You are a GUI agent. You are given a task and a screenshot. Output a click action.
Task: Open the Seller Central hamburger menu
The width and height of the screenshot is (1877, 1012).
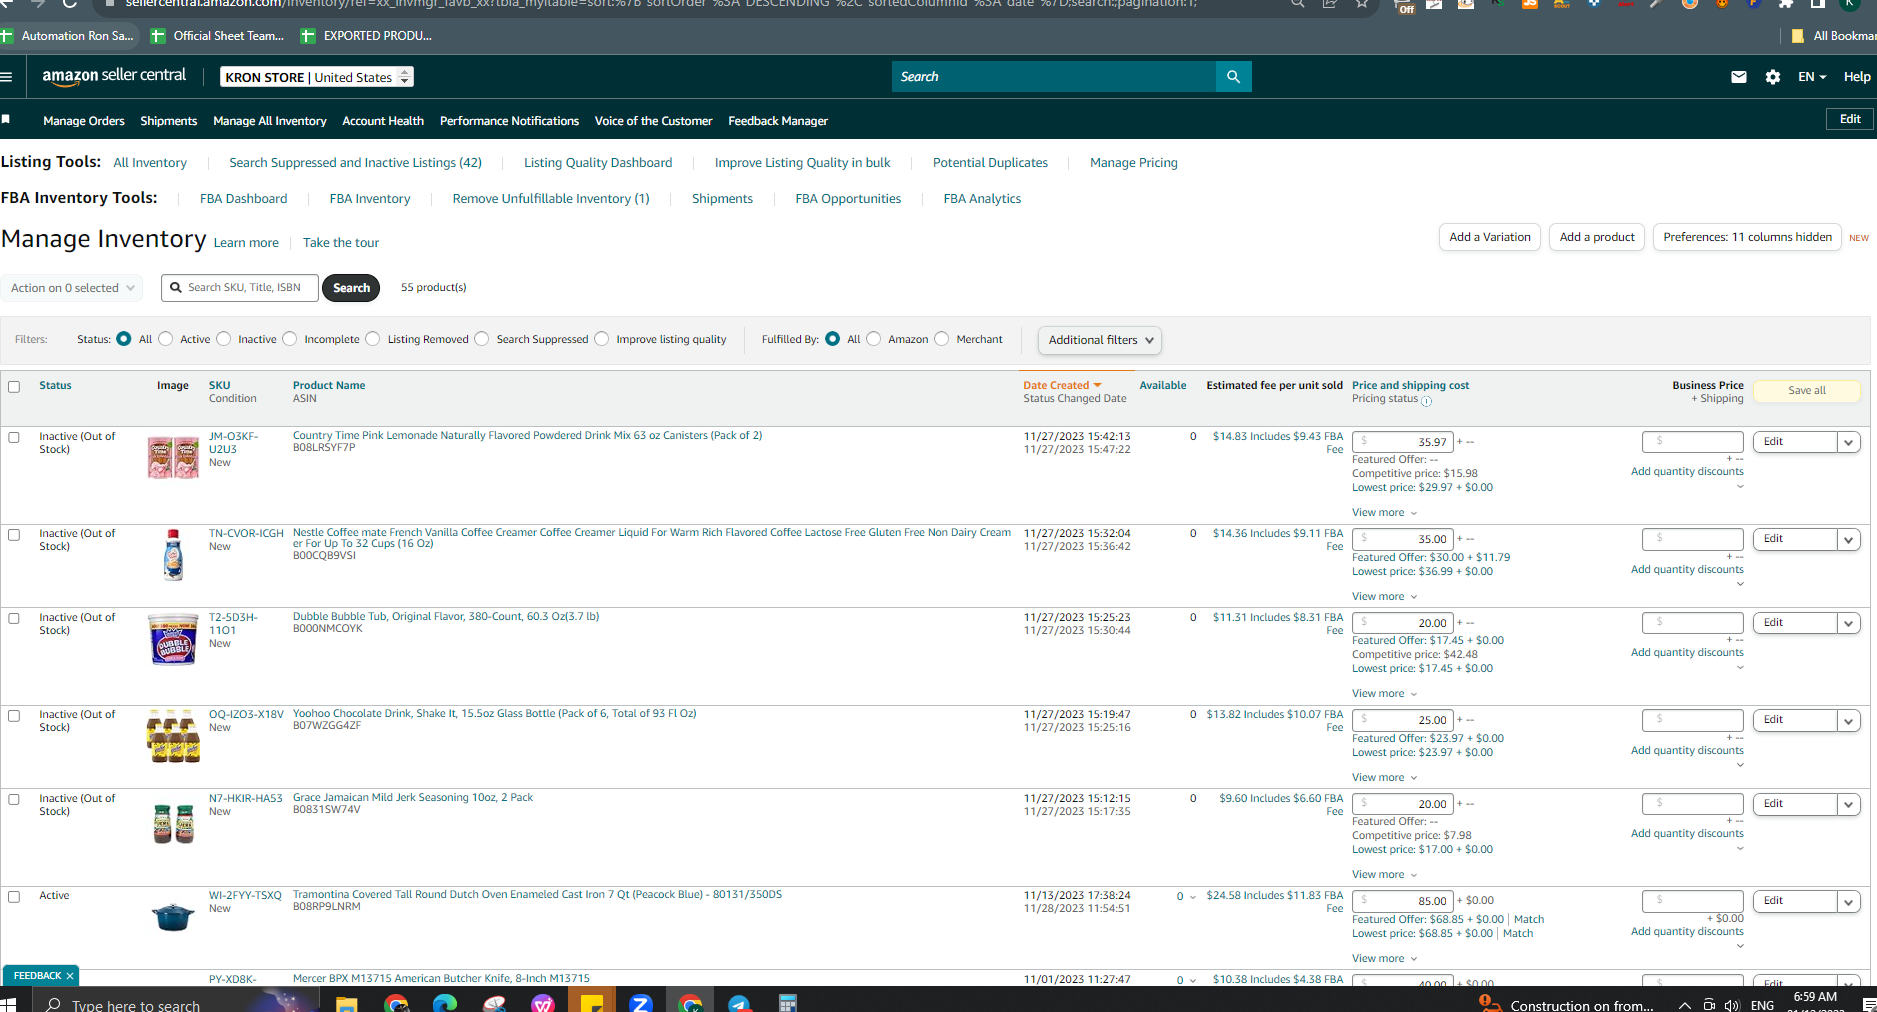tap(6, 77)
